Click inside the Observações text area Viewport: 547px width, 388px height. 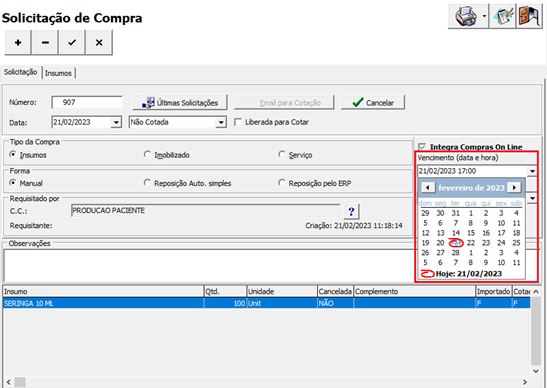[x=208, y=265]
